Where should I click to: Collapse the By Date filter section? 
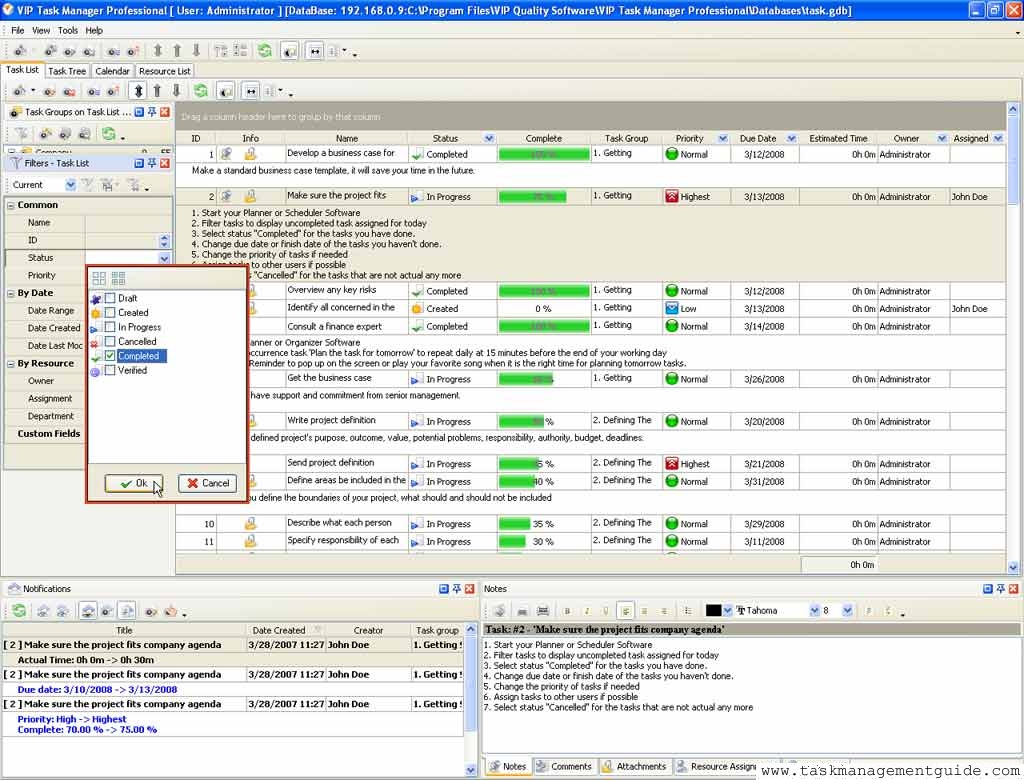10,293
